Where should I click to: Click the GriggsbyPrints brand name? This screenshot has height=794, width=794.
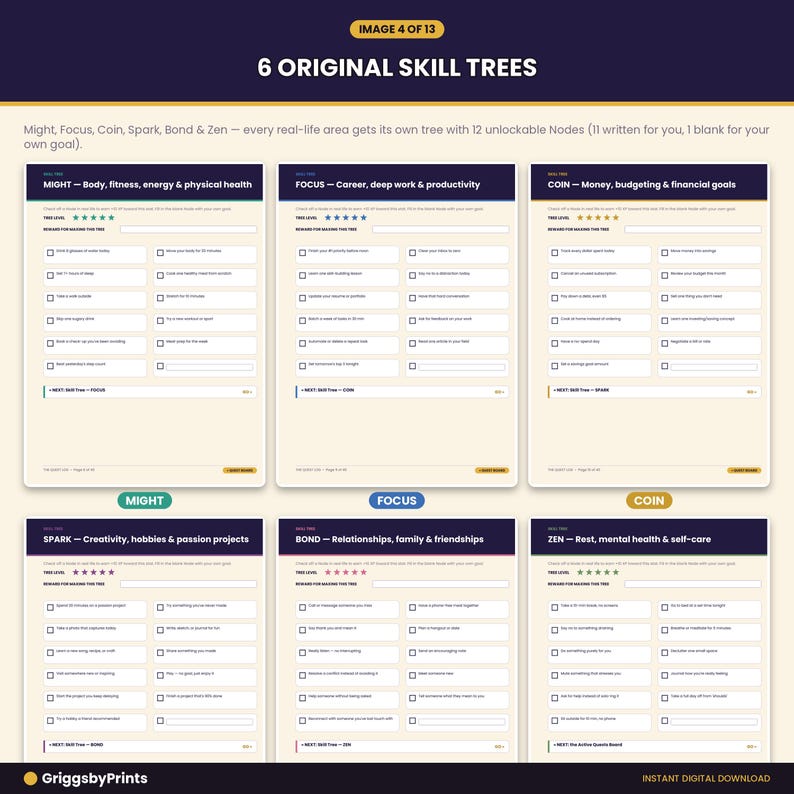click(x=95, y=778)
